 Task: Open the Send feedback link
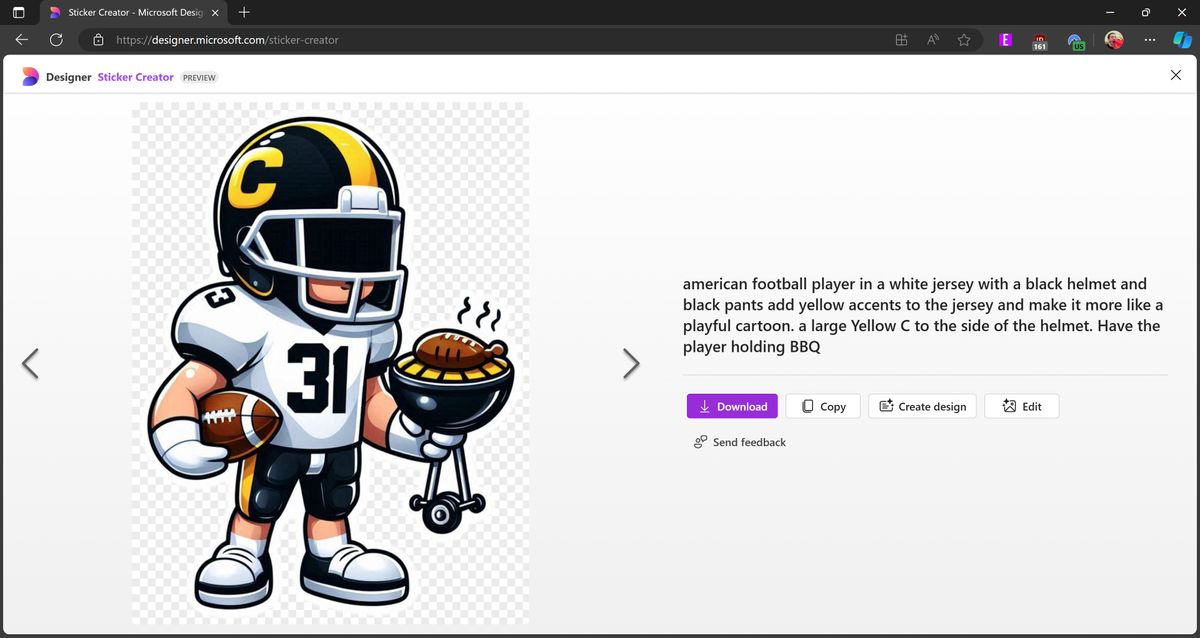tap(740, 442)
